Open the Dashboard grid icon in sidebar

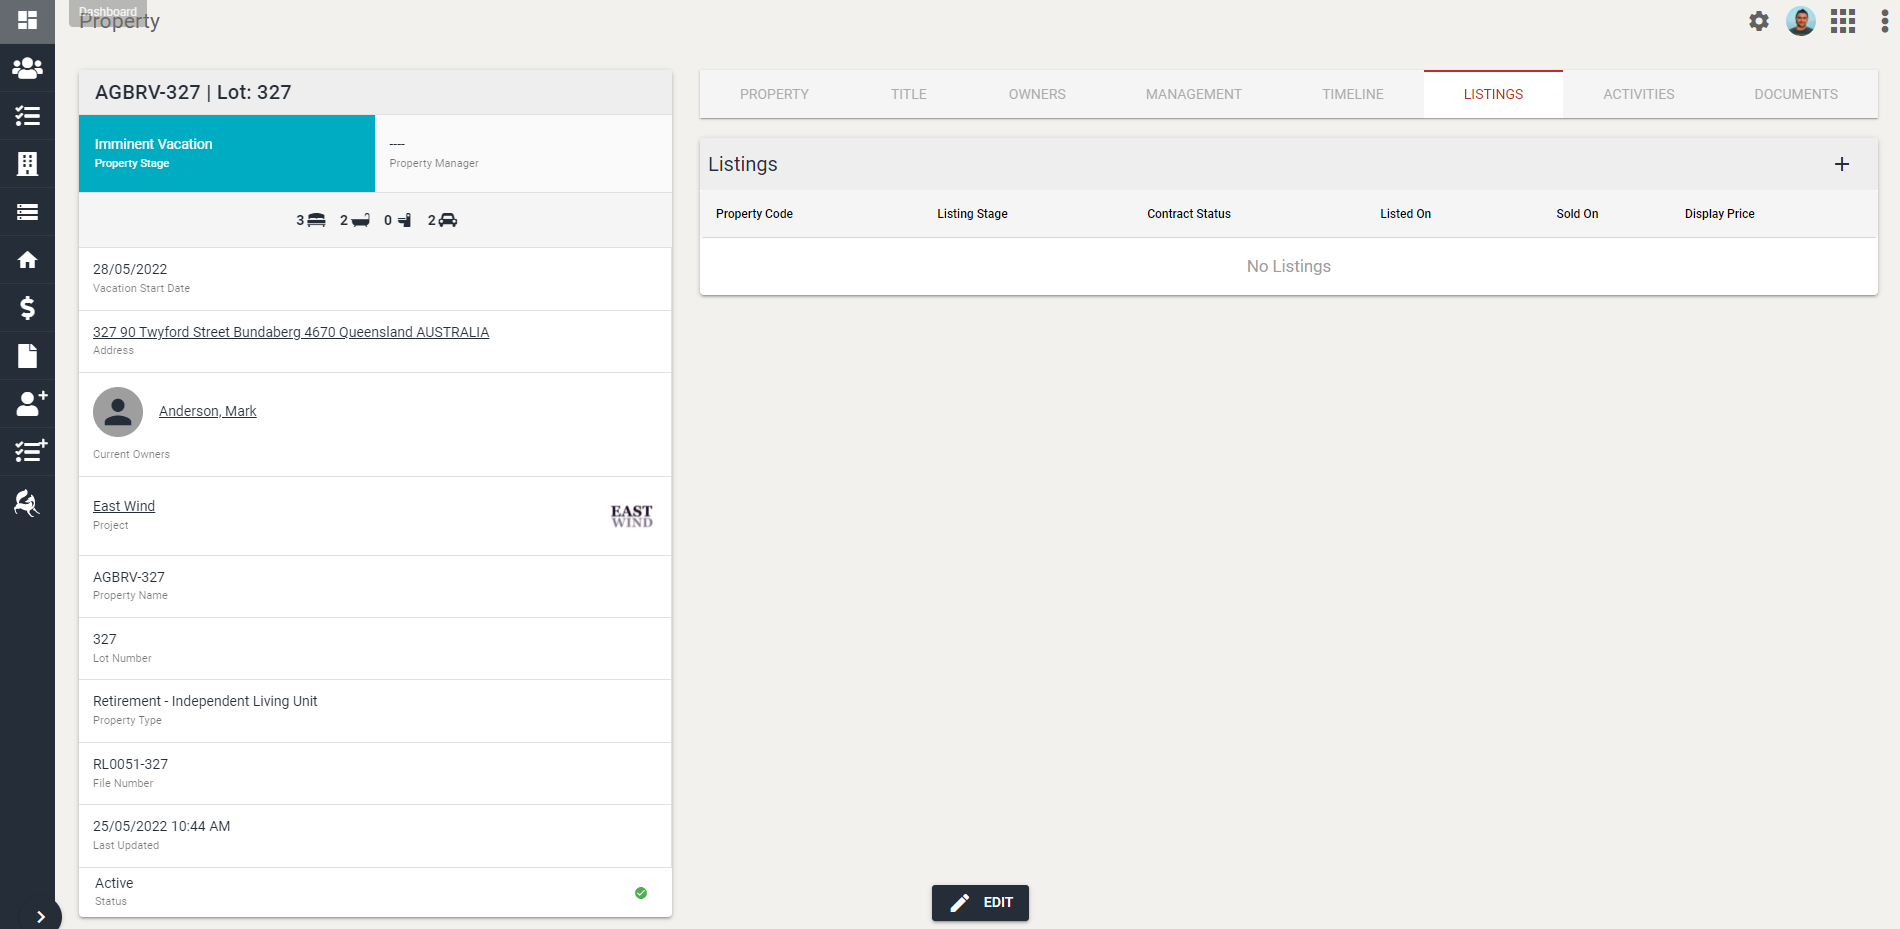27,20
